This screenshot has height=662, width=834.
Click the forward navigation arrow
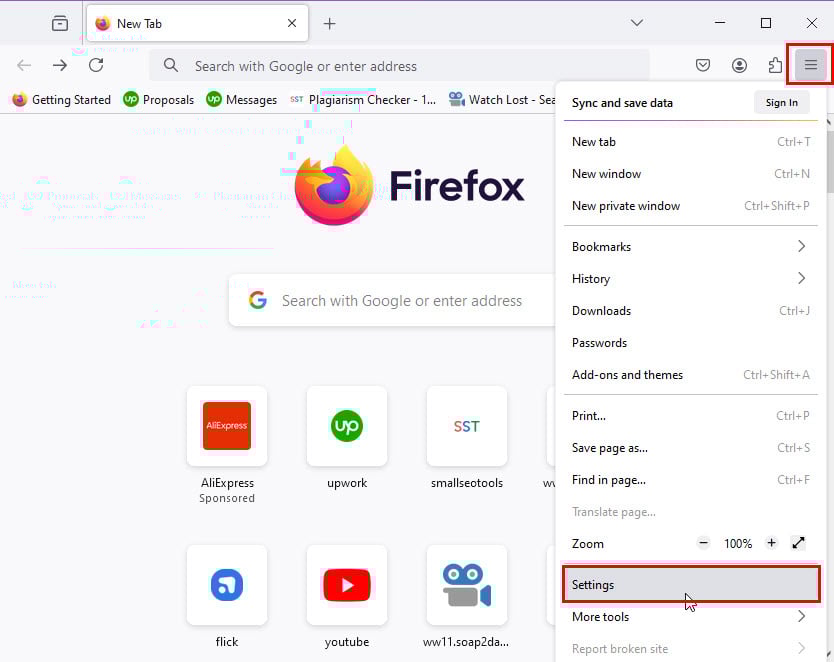[60, 66]
